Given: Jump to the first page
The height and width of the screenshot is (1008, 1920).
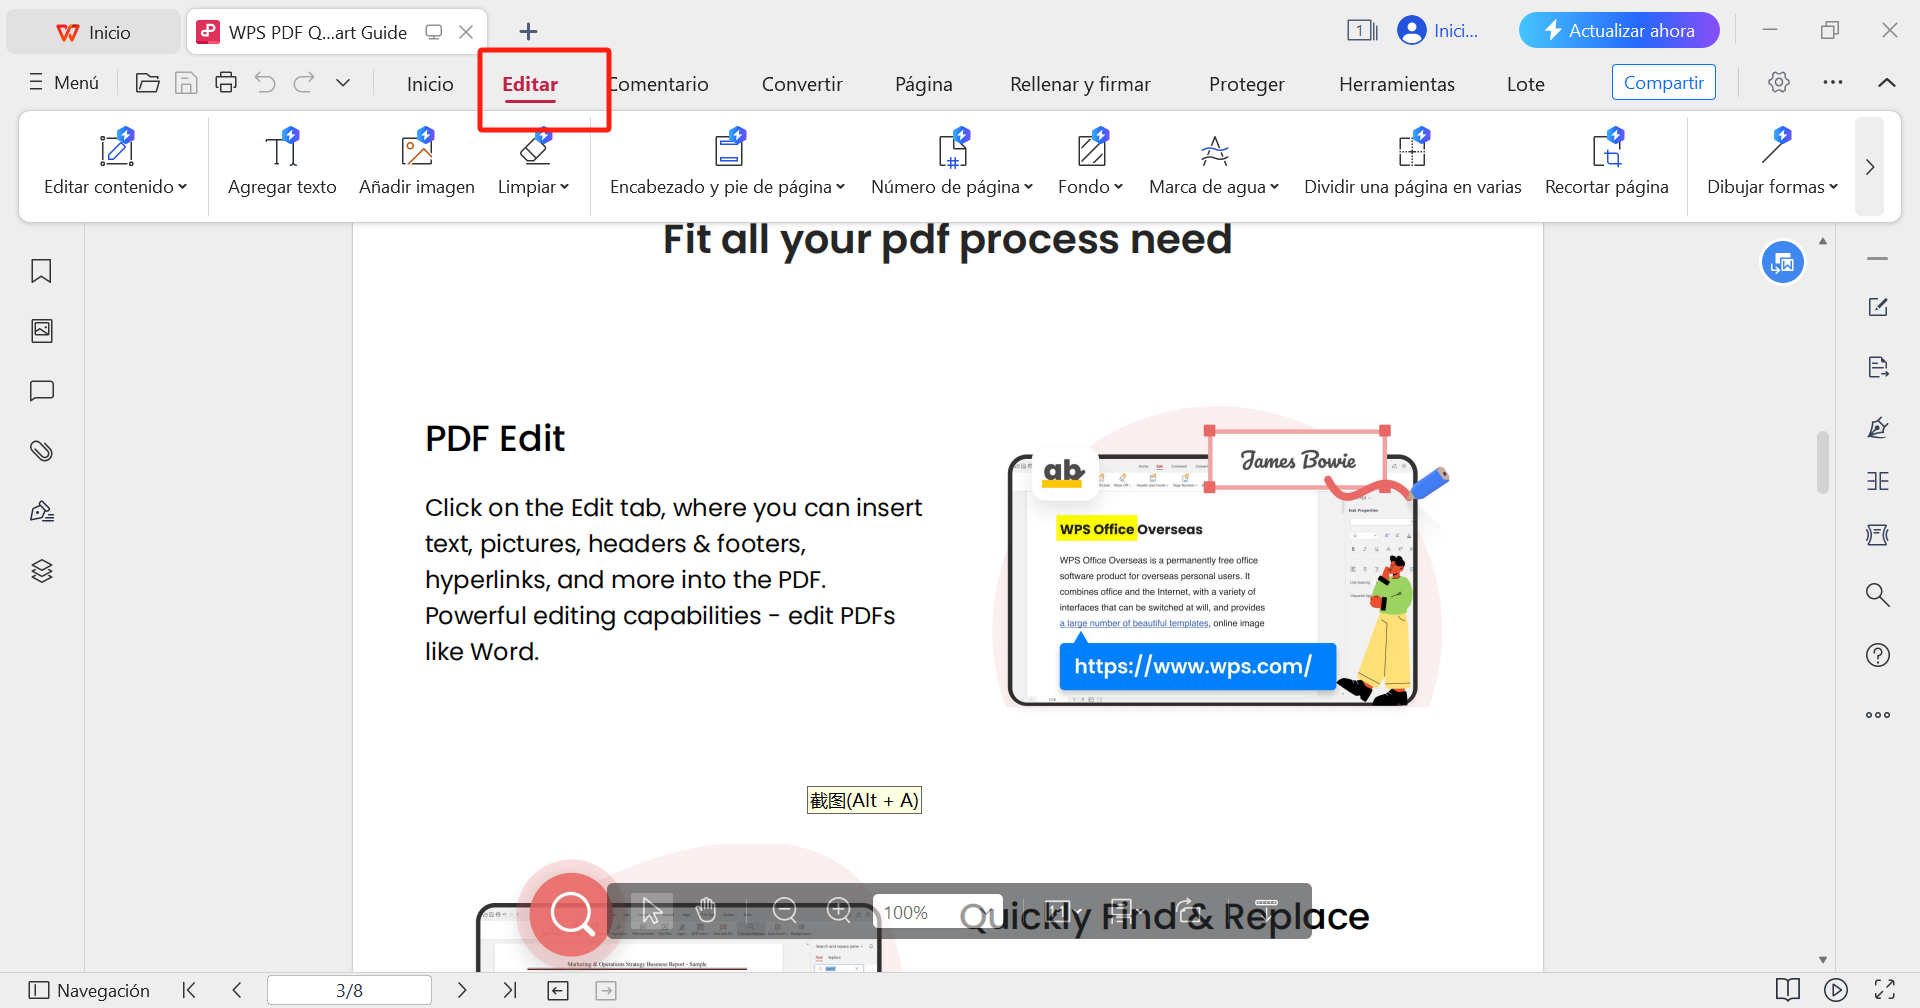Looking at the screenshot, I should 189,990.
